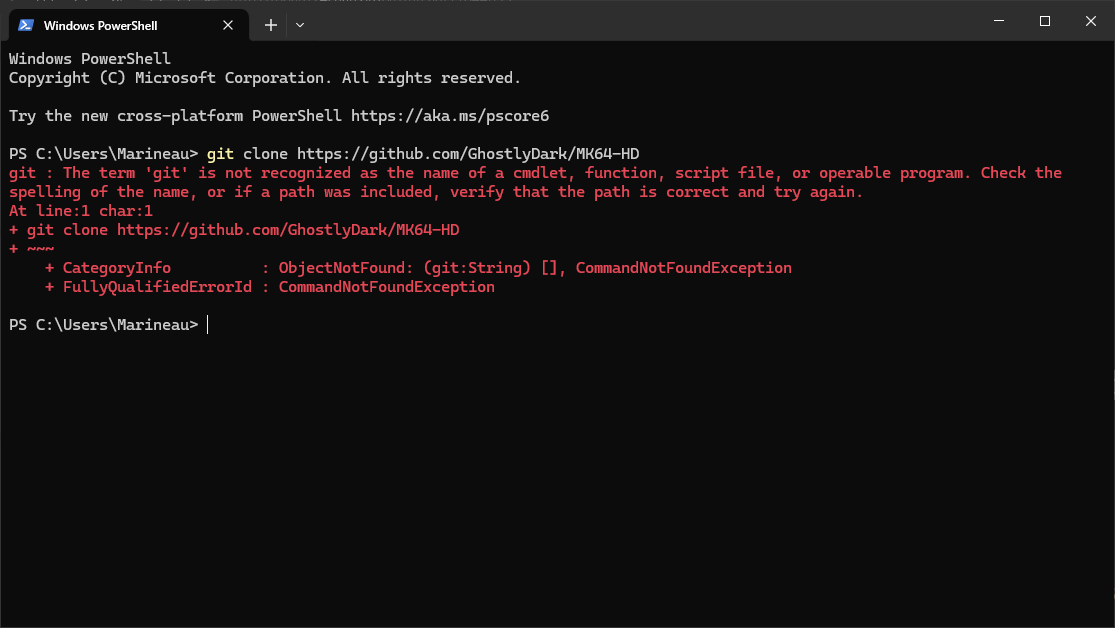Click the 'git : The term' error line
The width and height of the screenshot is (1115, 628).
click(x=535, y=173)
